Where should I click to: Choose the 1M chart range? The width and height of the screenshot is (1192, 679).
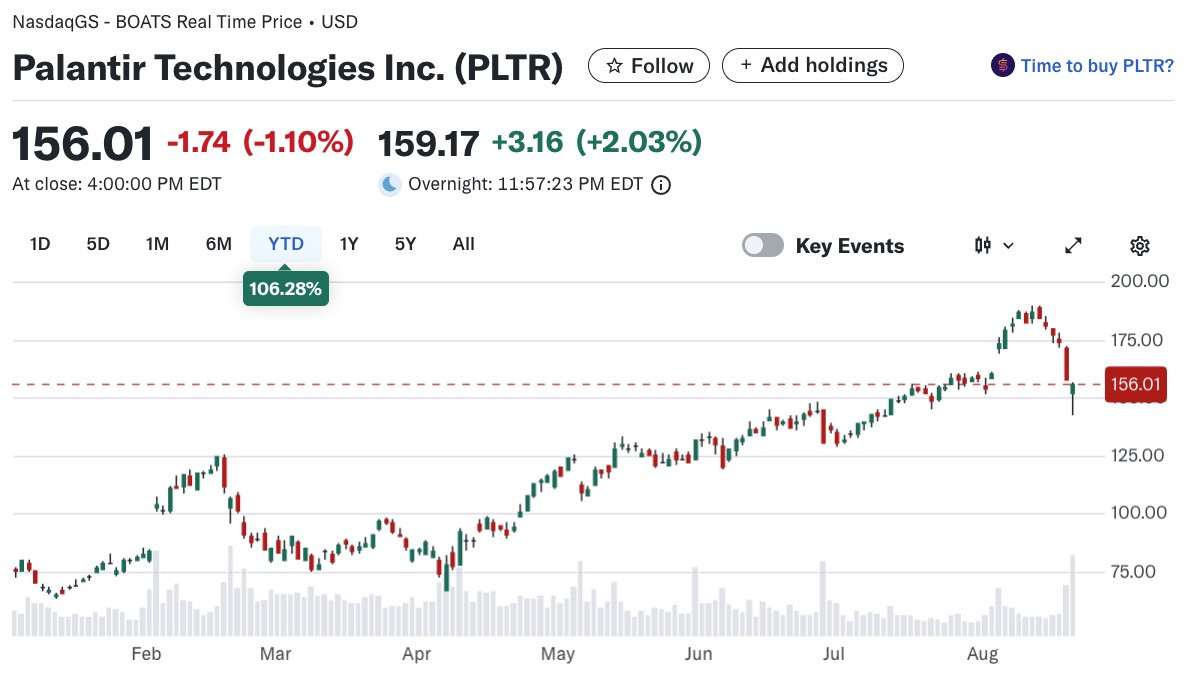click(x=157, y=244)
